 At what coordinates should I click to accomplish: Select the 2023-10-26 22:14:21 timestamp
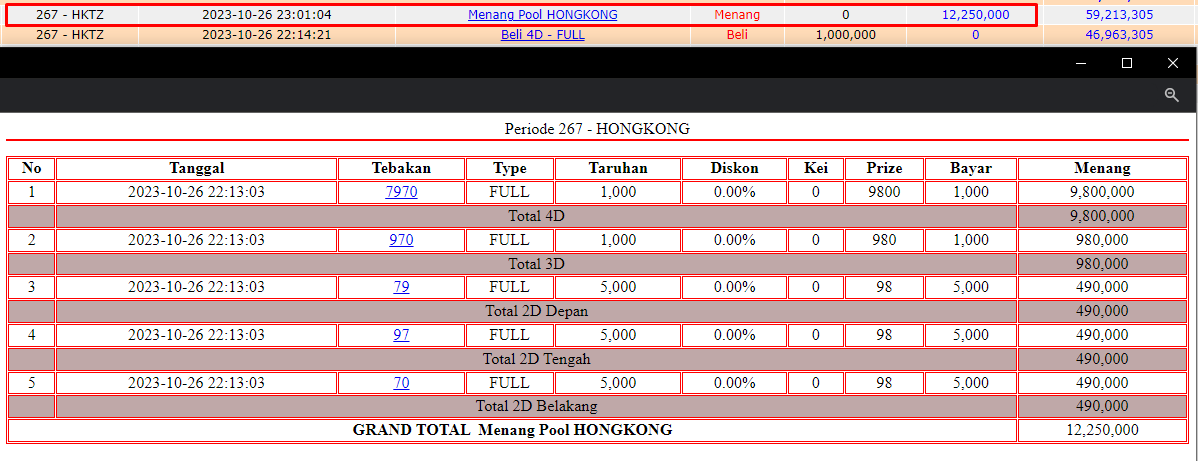click(267, 34)
